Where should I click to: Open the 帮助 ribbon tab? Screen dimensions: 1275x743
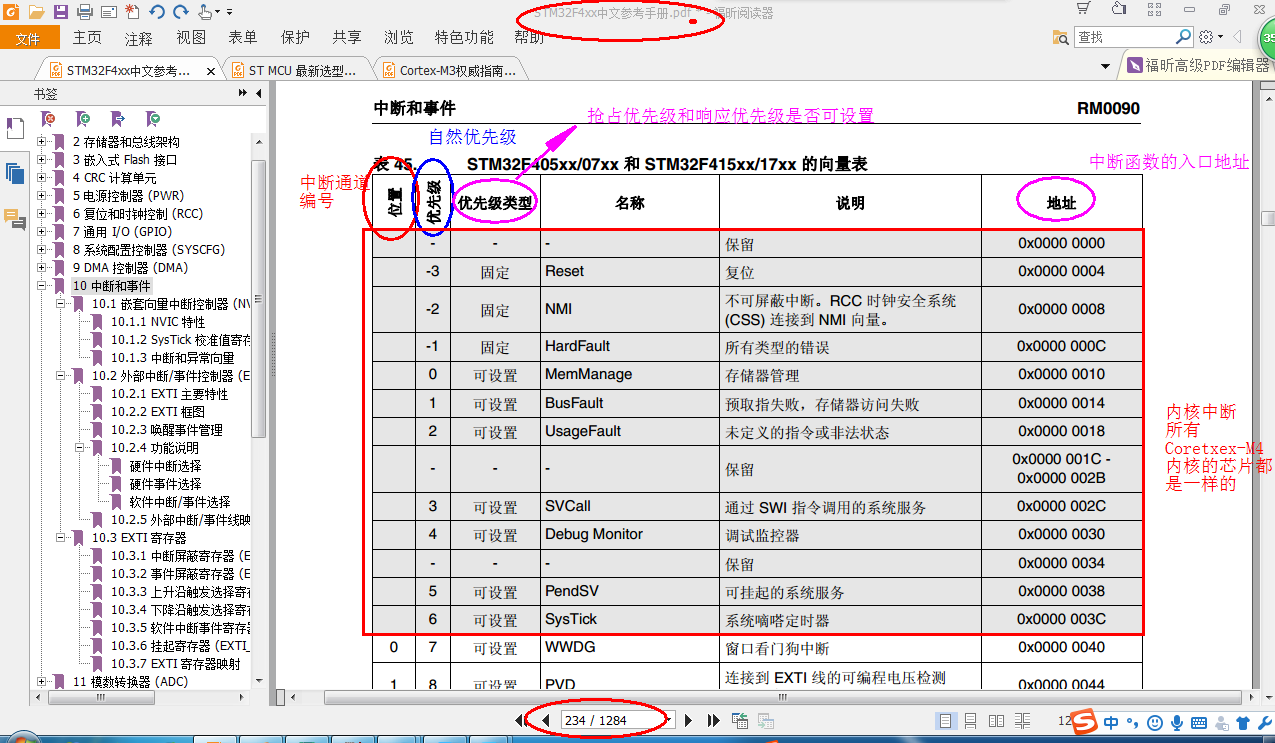(529, 38)
